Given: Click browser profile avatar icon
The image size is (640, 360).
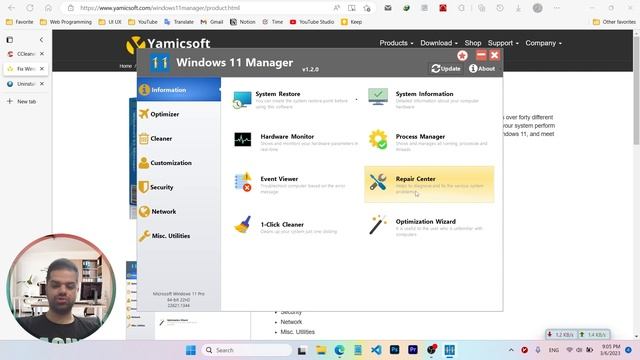Looking at the screenshot, I should click(x=538, y=8).
